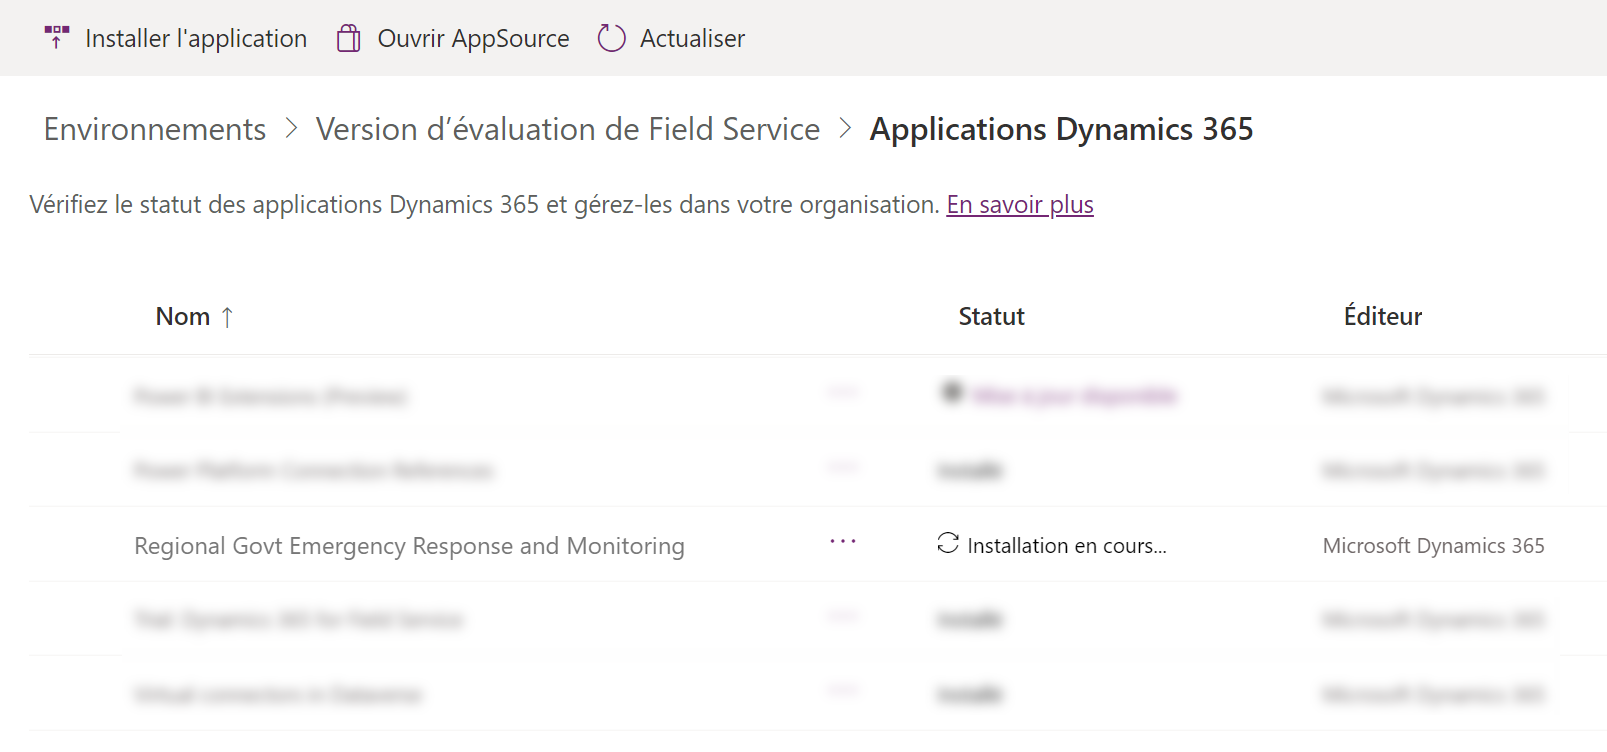Click the Ouvrir AppSource label
Image resolution: width=1607 pixels, height=752 pixels.
click(x=473, y=38)
